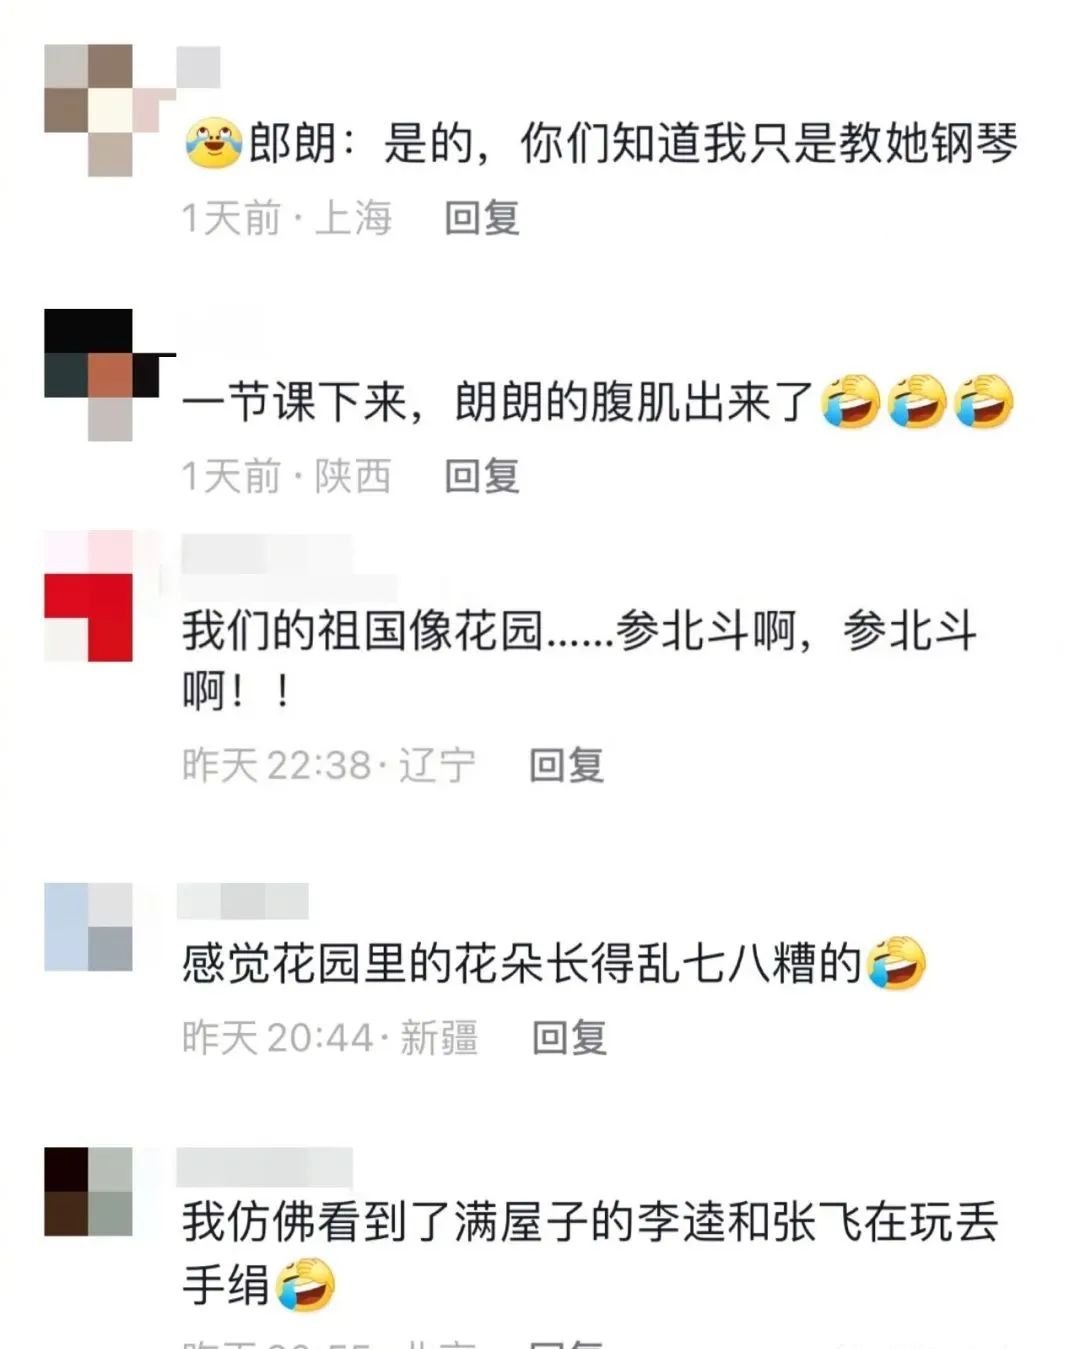
Task: Open avatar of the 腹肌 commenter
Action: 89,375
